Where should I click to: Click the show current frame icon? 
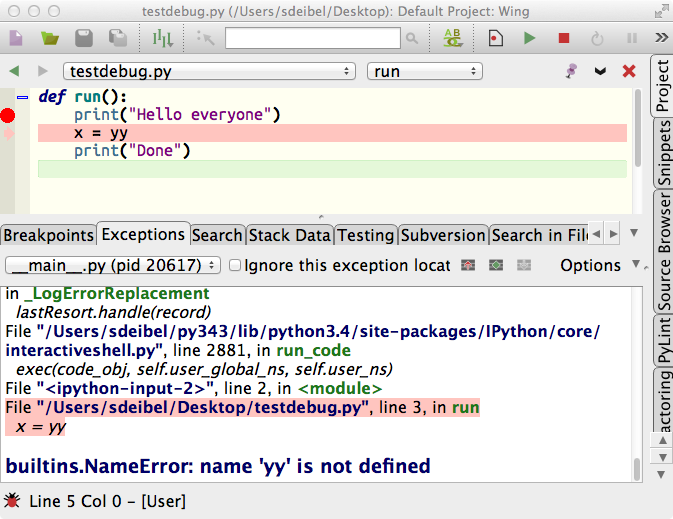[496, 265]
